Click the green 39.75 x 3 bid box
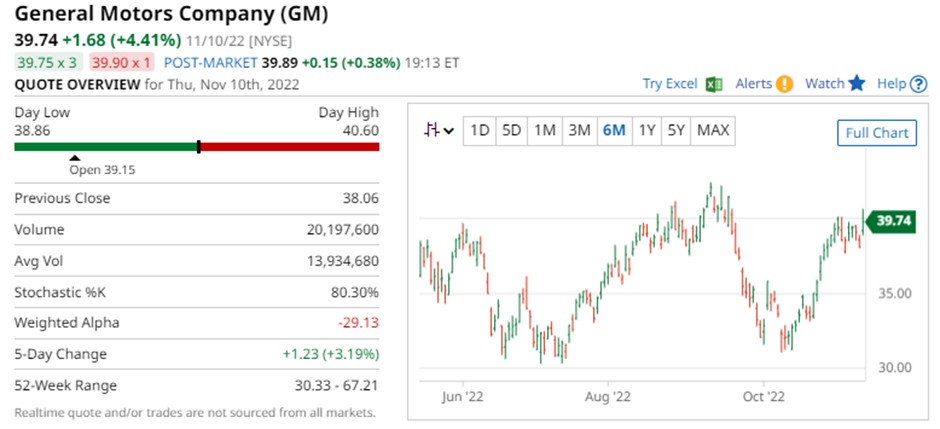The height and width of the screenshot is (429, 940). coord(47,62)
